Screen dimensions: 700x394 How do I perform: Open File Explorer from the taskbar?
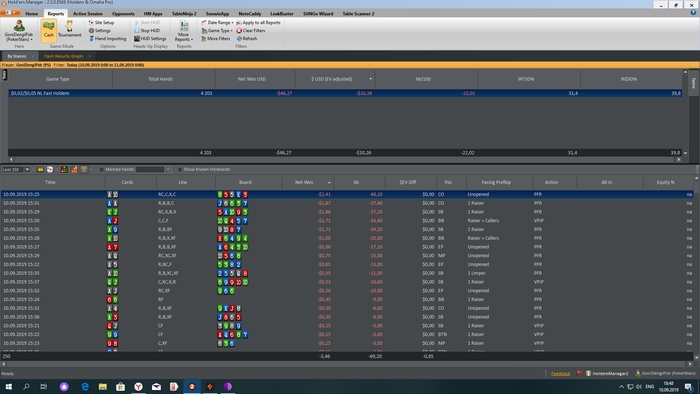[103, 386]
